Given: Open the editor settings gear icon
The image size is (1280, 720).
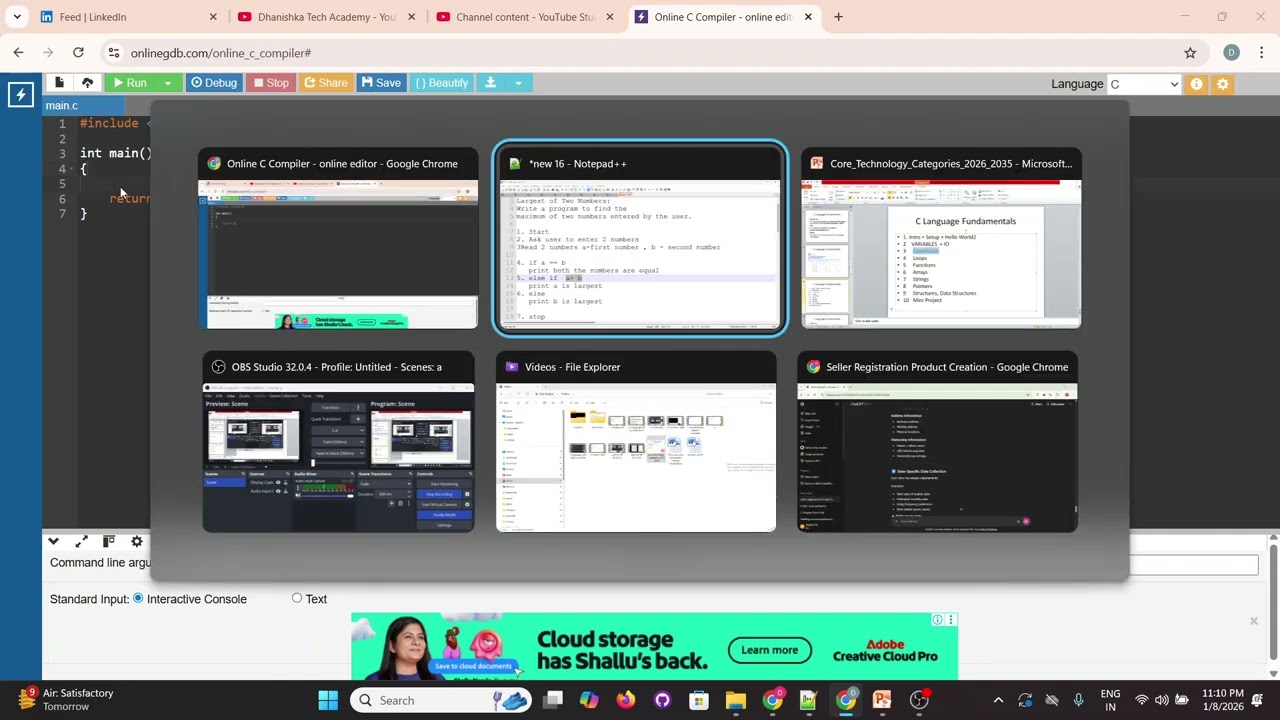Looking at the screenshot, I should (x=1222, y=84).
